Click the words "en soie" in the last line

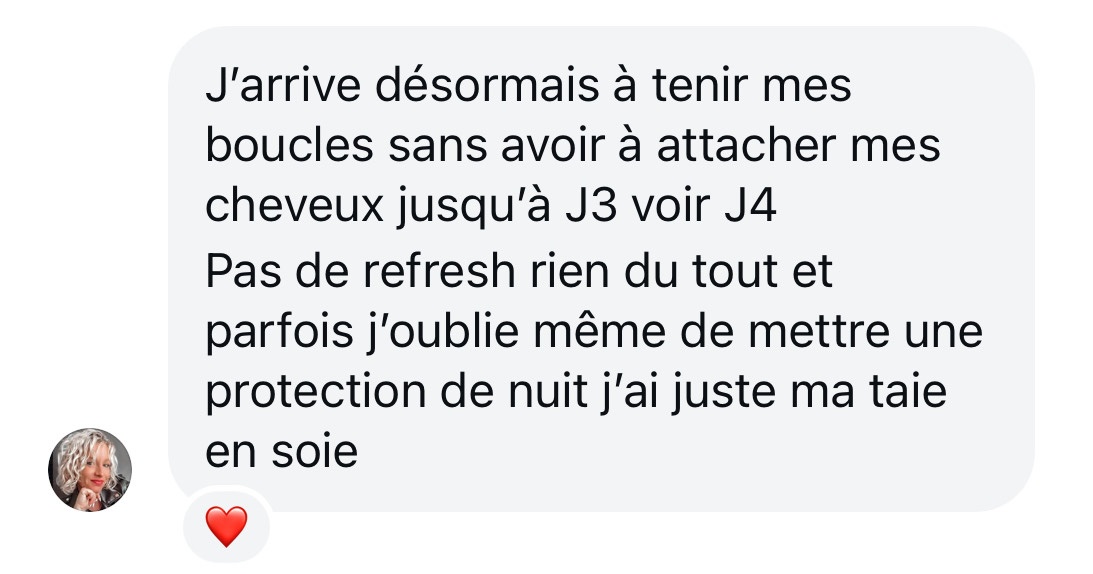point(282,453)
